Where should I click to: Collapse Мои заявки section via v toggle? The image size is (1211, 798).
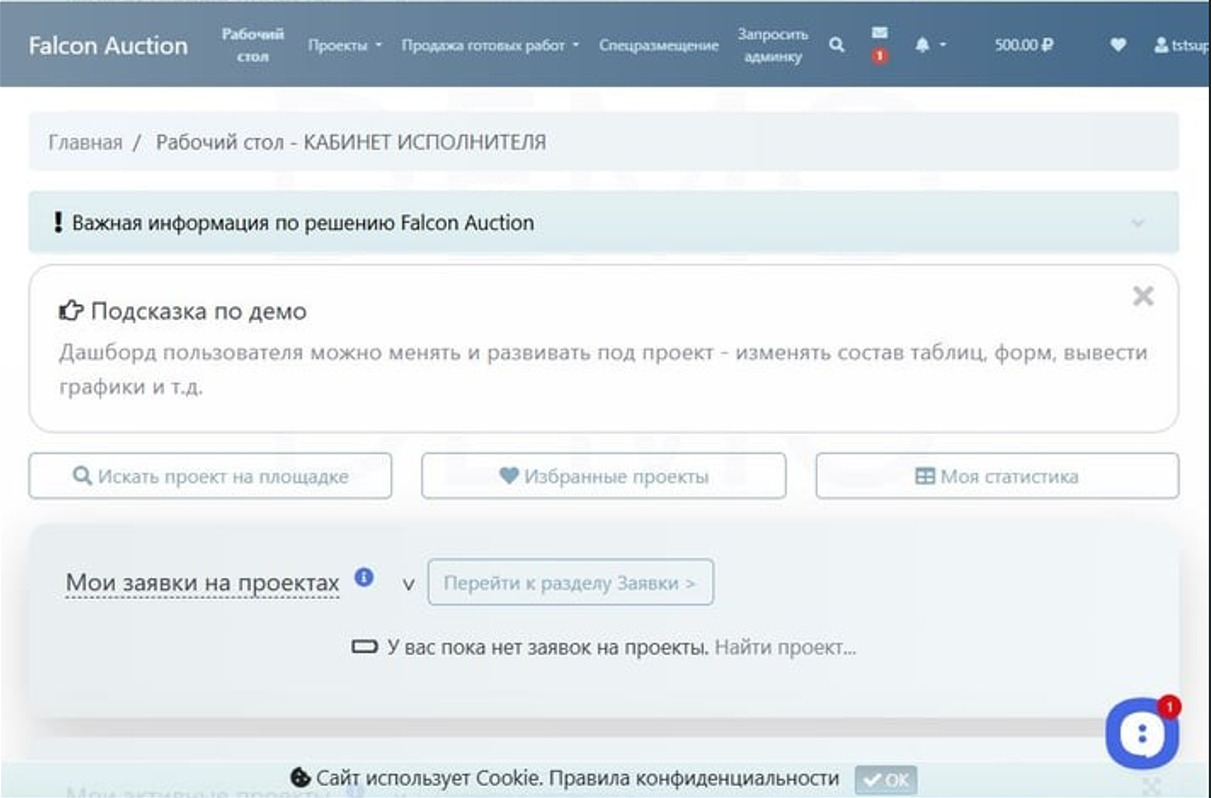coord(408,583)
